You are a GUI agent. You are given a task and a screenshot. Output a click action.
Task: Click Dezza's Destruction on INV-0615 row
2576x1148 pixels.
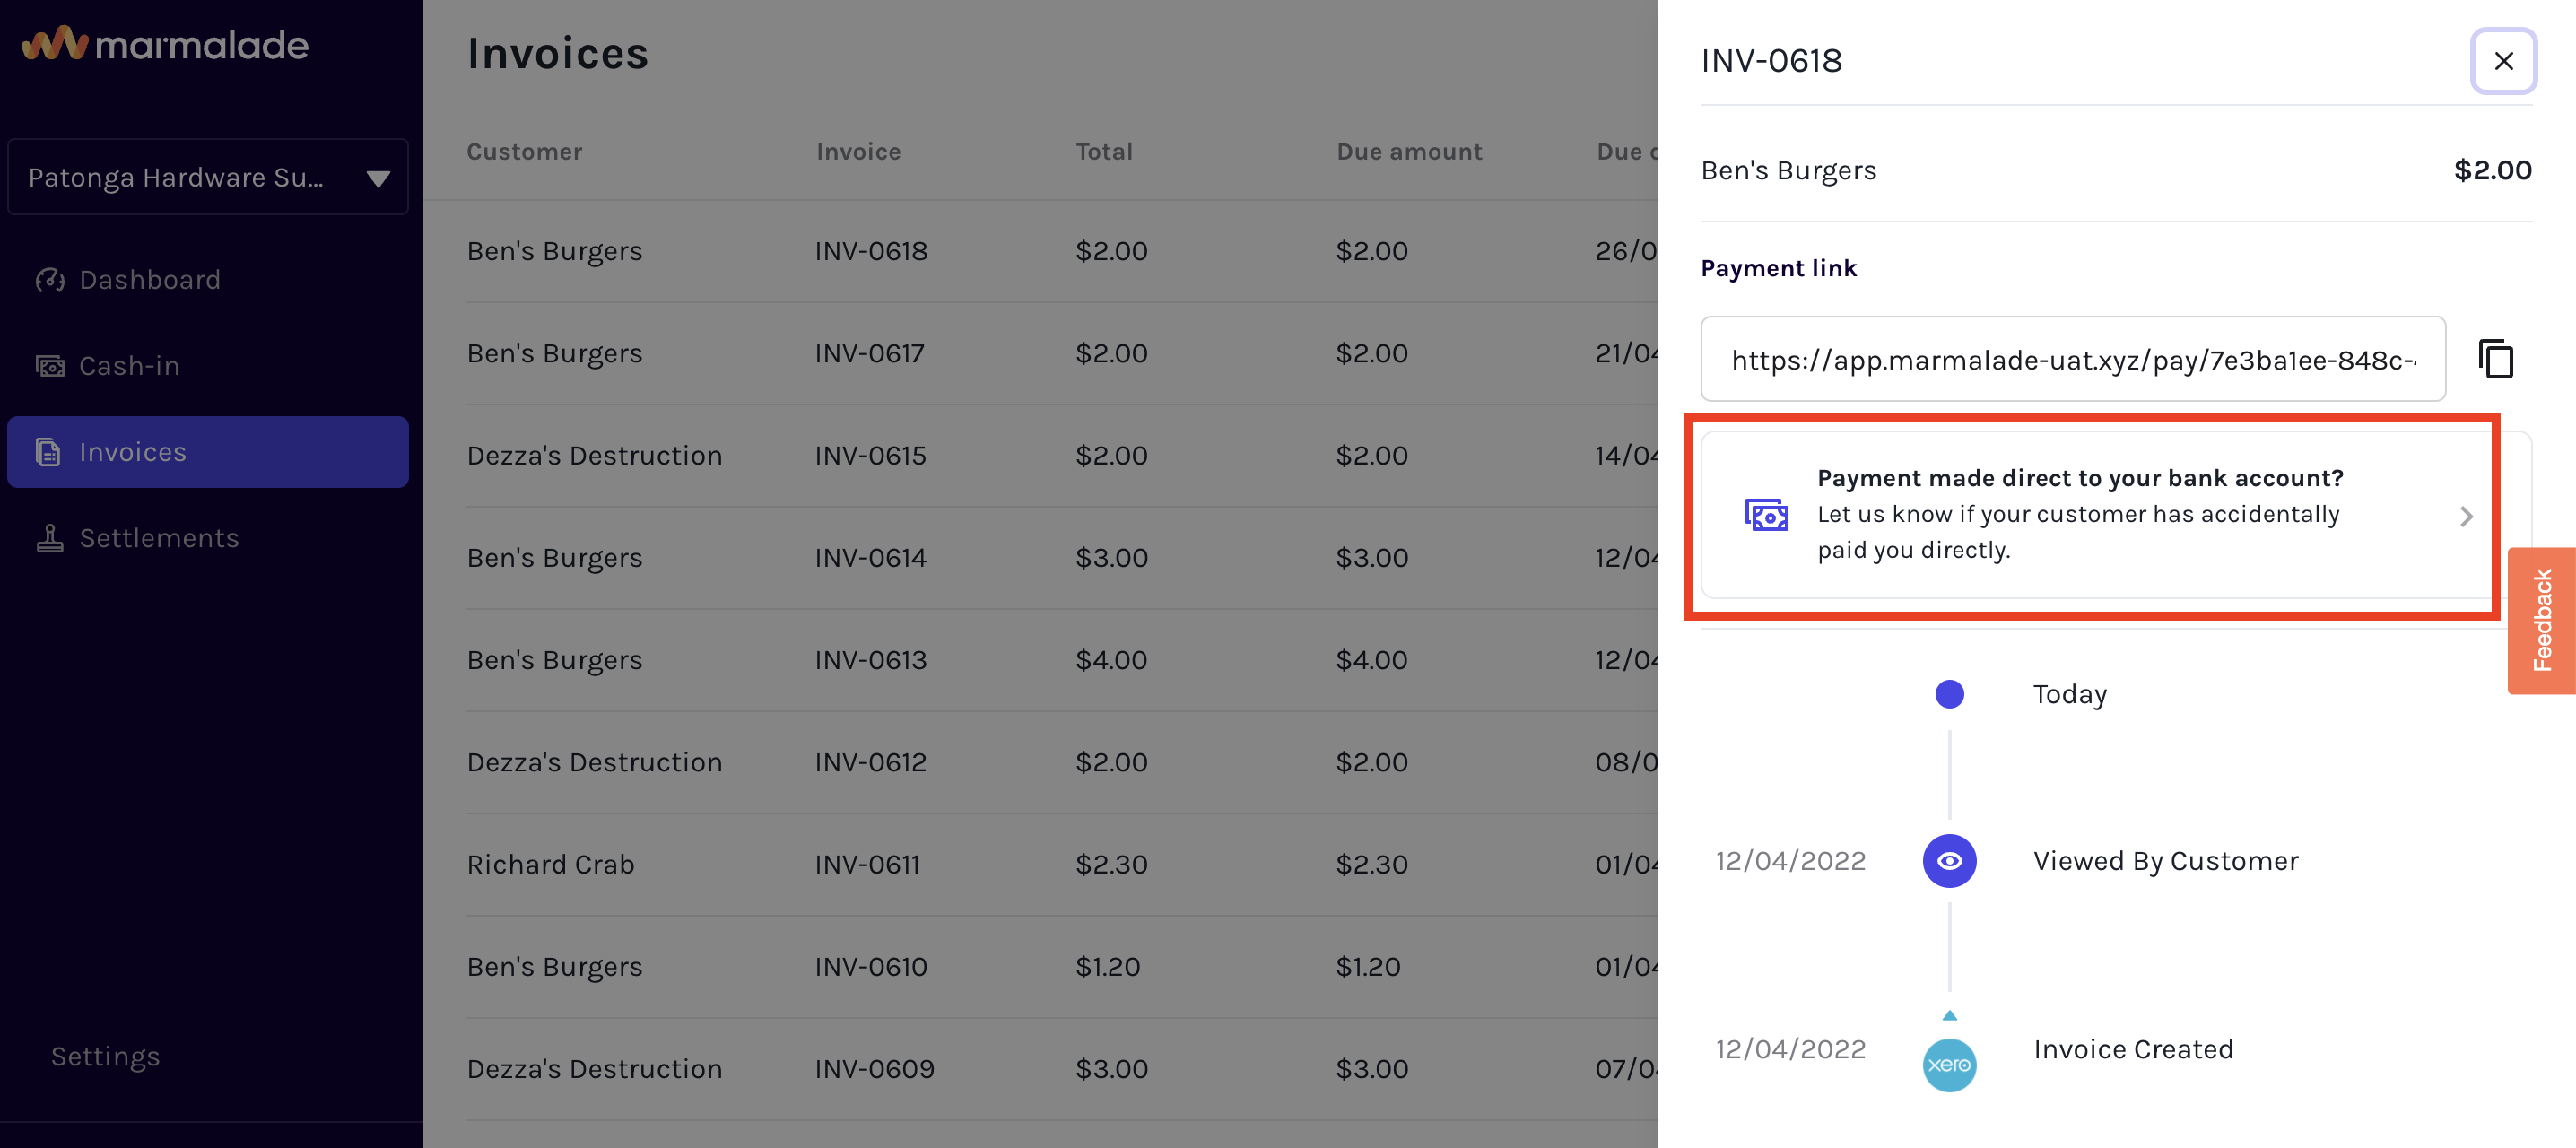pyautogui.click(x=594, y=455)
